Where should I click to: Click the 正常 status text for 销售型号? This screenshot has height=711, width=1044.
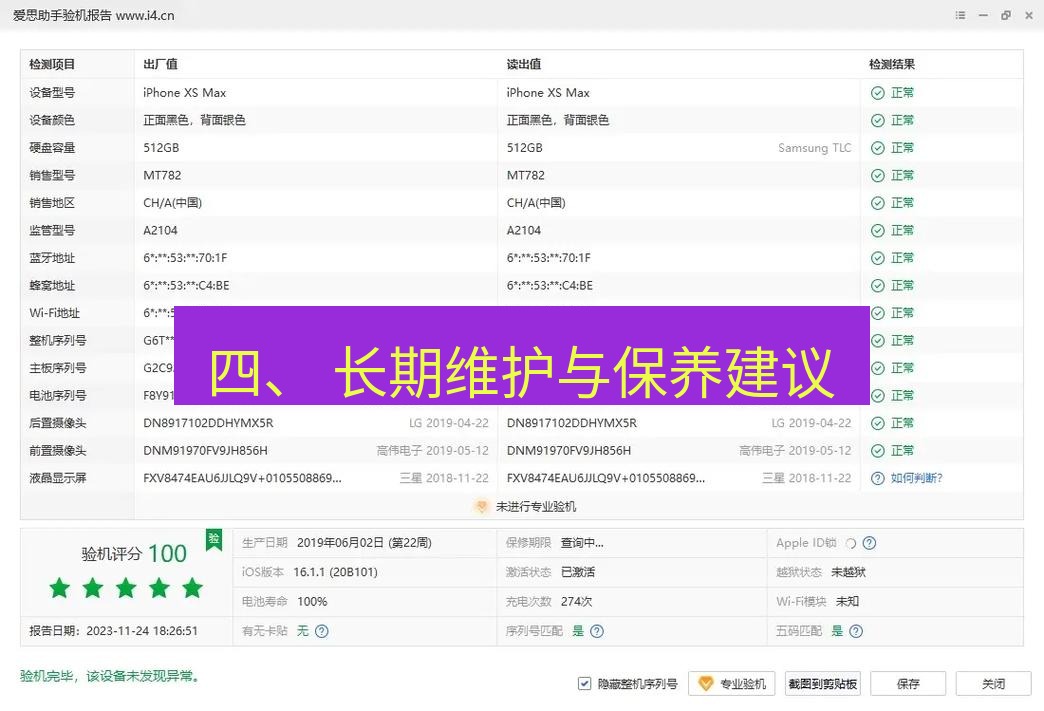[x=901, y=175]
